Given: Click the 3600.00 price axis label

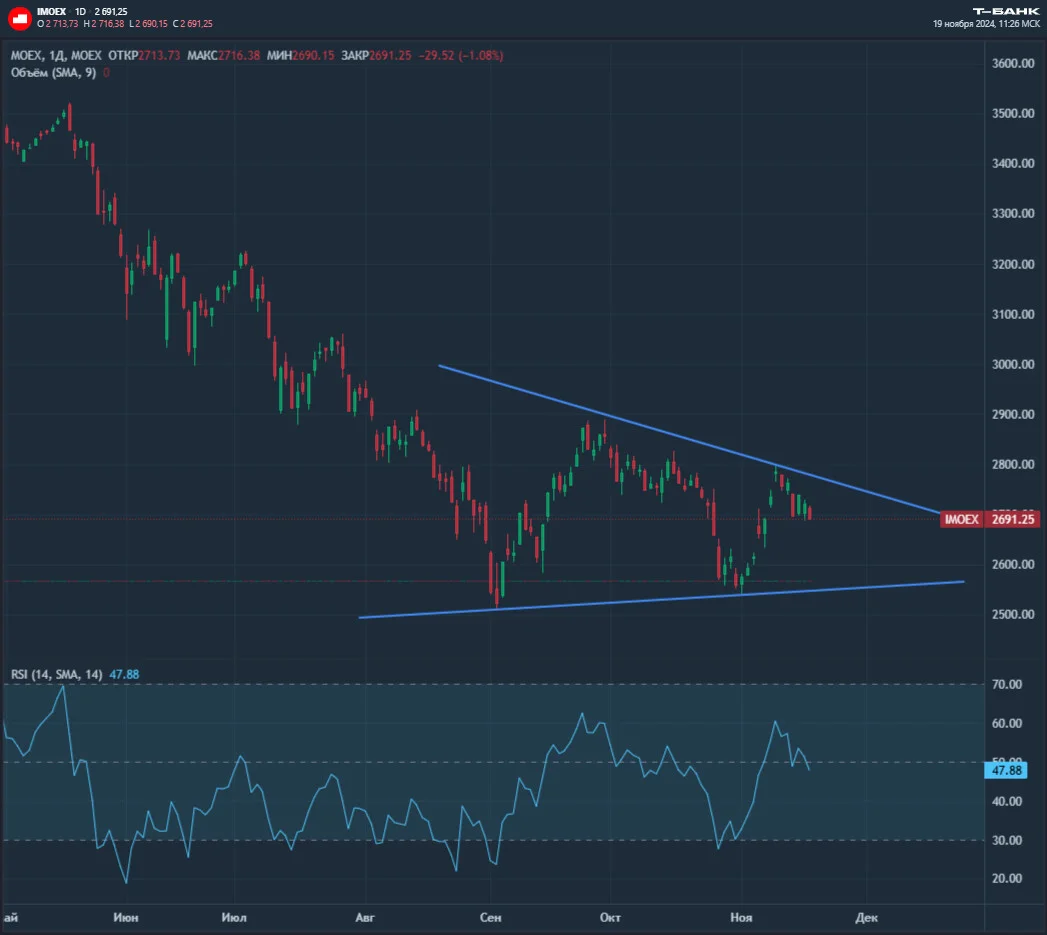Looking at the screenshot, I should tap(1014, 63).
